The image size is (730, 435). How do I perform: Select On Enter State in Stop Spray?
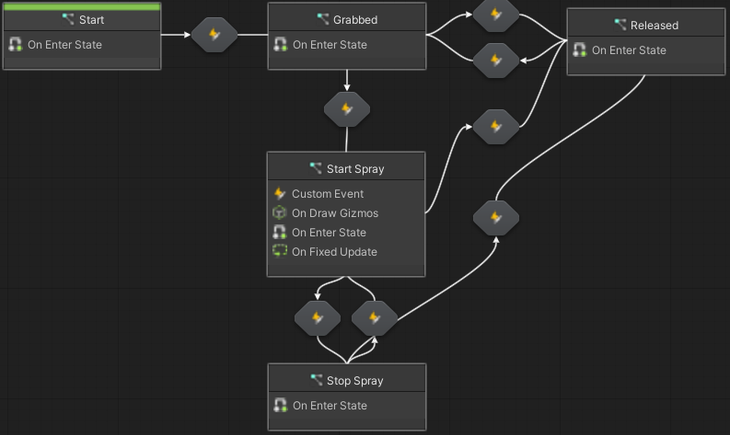click(x=329, y=405)
